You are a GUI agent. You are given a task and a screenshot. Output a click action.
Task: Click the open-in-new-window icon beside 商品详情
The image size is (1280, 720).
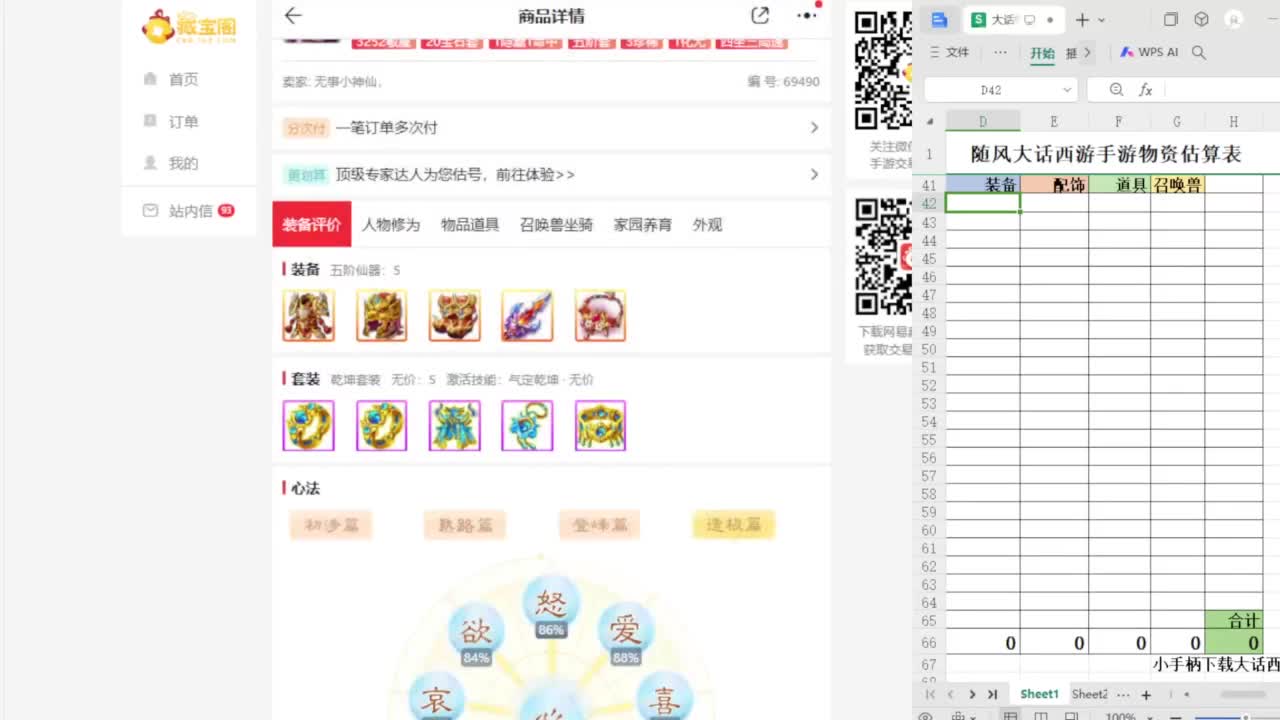point(759,16)
